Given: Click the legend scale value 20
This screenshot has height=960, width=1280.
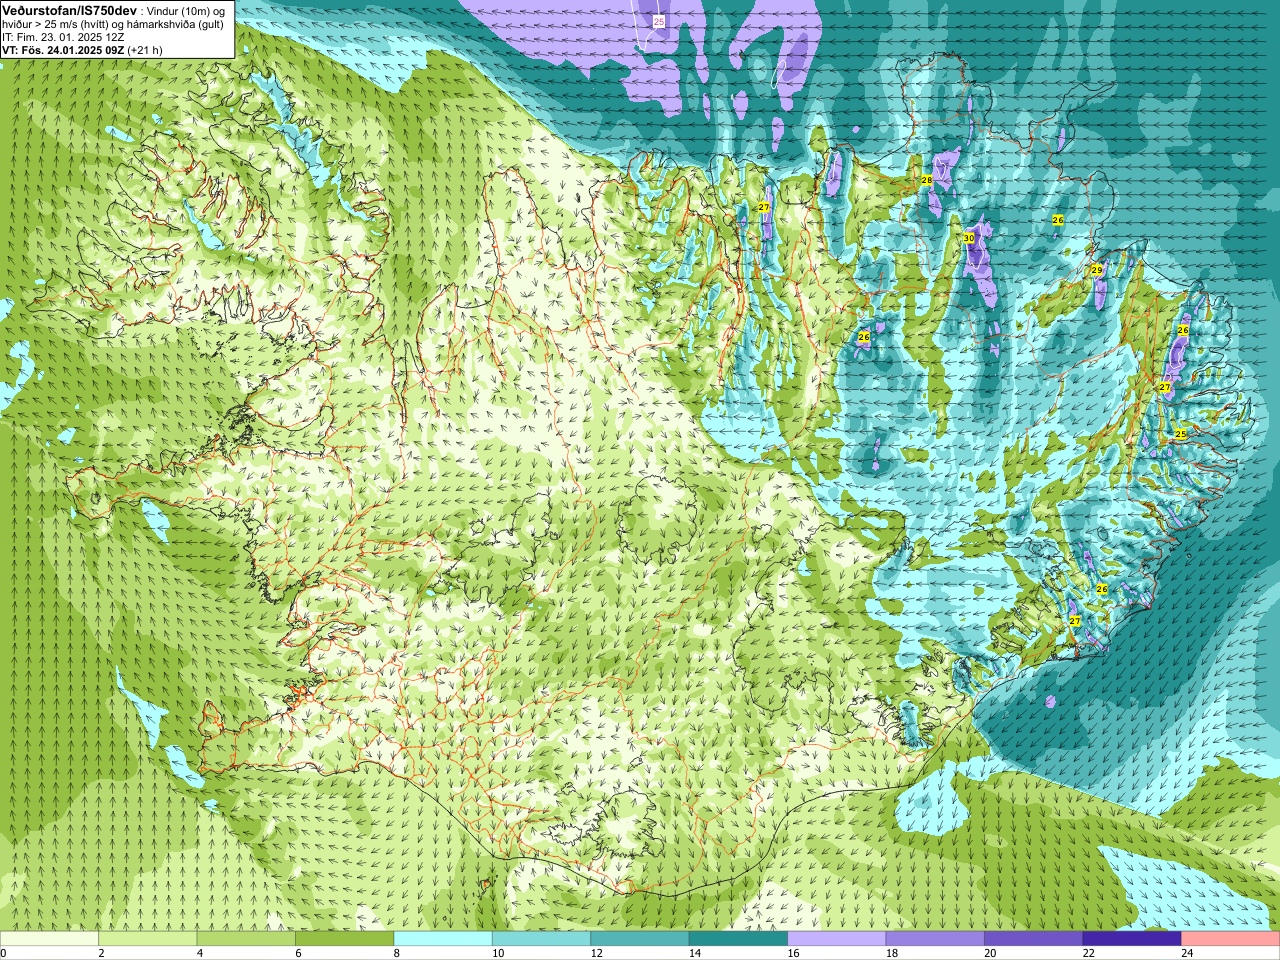Looking at the screenshot, I should point(990,953).
